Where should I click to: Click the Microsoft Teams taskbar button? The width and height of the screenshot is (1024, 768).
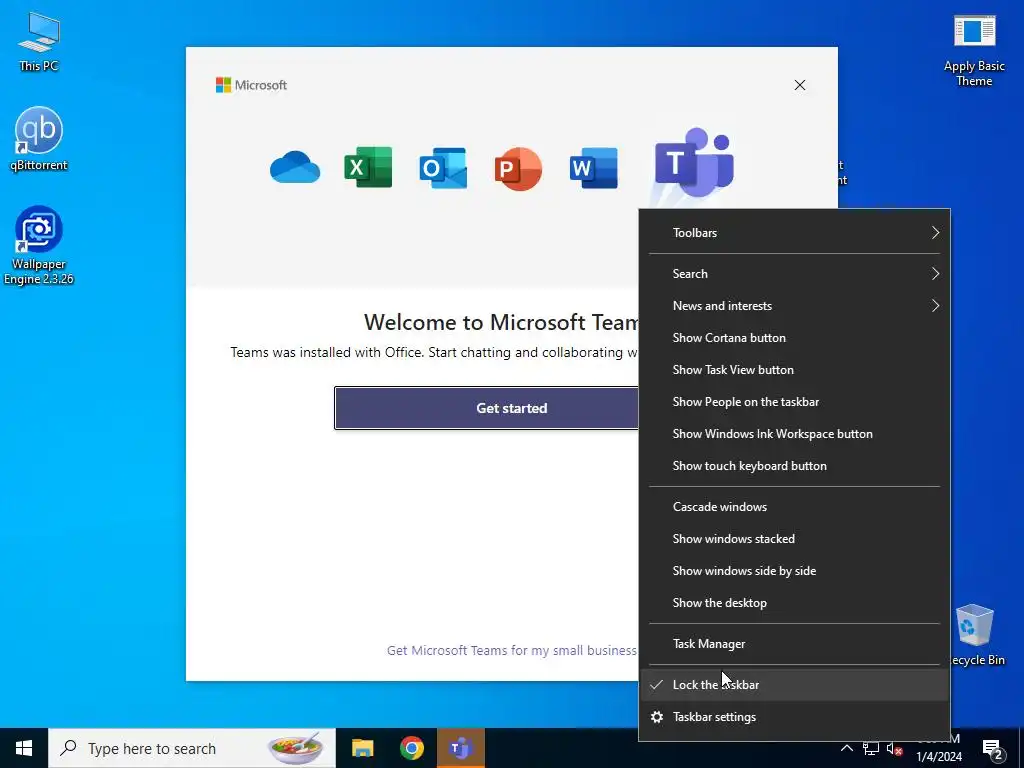pos(461,748)
